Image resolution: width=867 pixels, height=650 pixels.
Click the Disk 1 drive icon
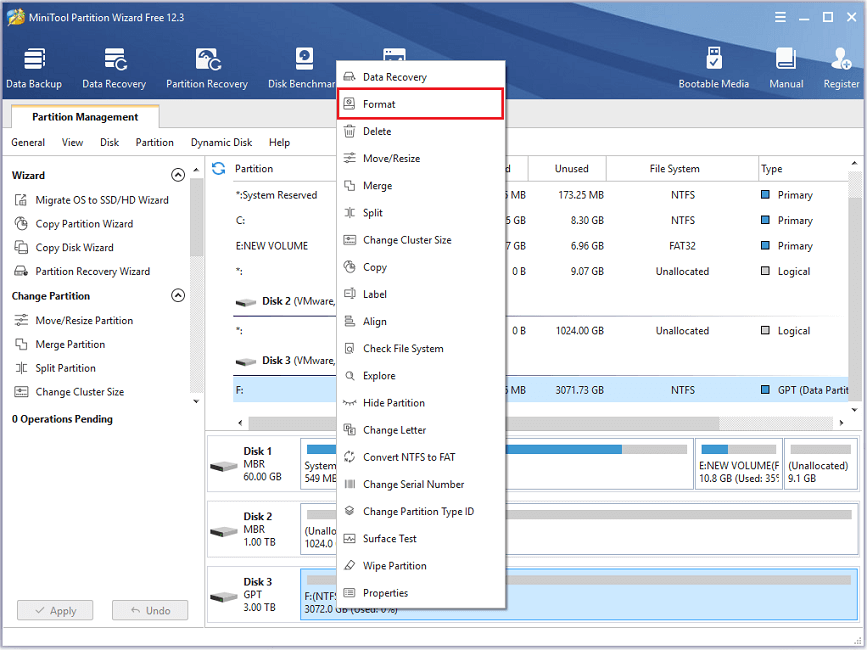click(x=223, y=466)
